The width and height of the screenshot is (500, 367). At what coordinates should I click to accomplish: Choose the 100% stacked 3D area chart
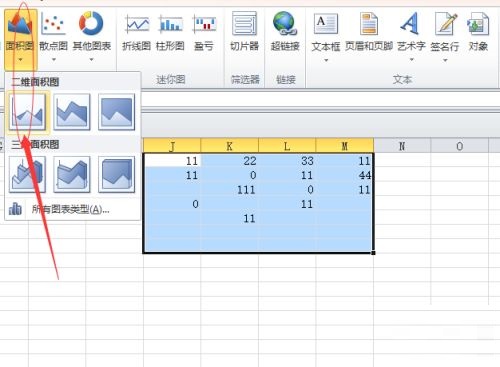pyautogui.click(x=116, y=175)
